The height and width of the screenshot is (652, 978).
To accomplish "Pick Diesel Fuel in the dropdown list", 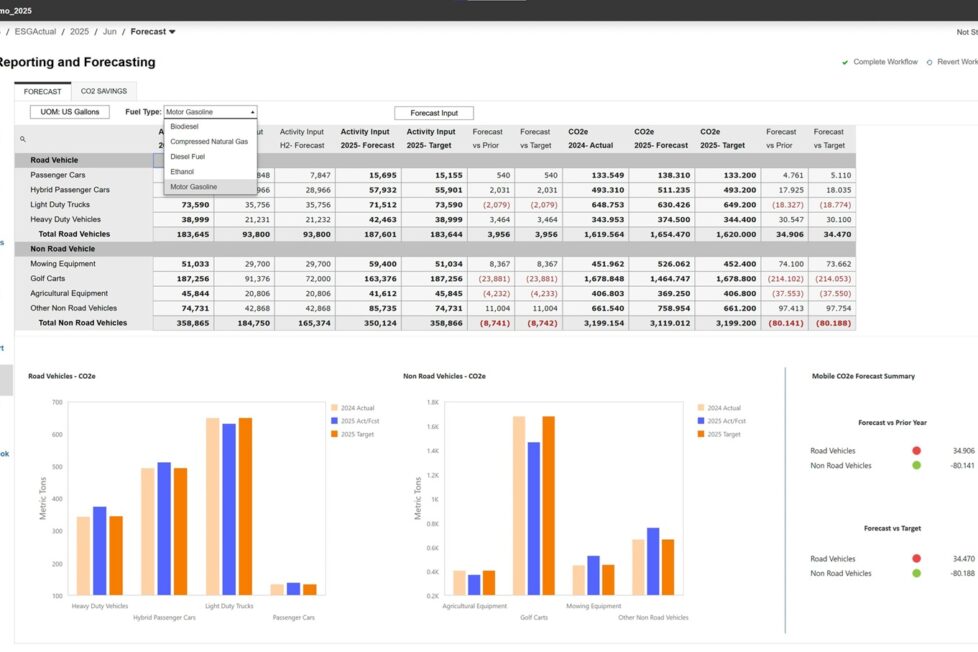I will [189, 157].
